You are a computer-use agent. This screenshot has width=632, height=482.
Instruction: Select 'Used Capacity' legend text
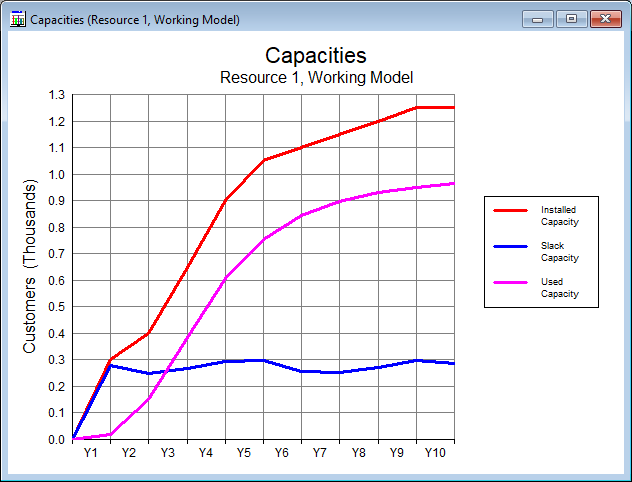pyautogui.click(x=559, y=288)
